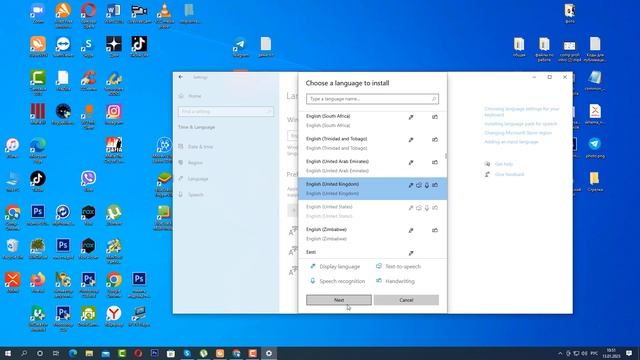Open the keyboard language settings help link

click(522, 112)
